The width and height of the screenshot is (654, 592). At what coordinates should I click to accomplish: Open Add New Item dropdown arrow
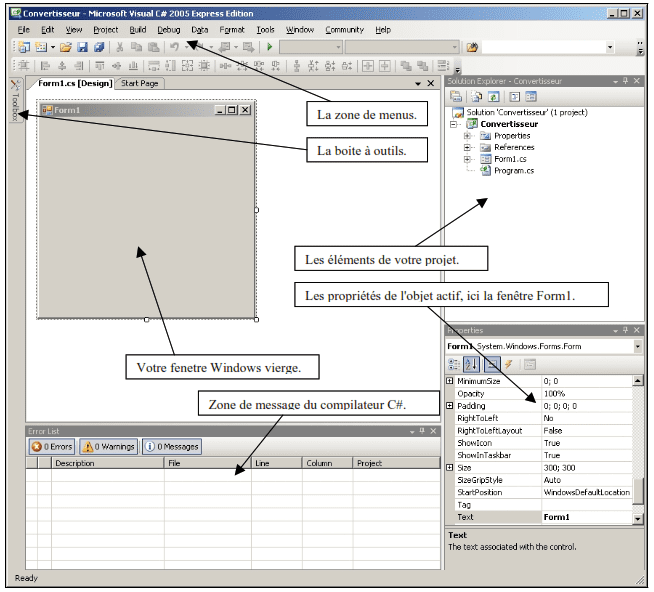point(53,47)
